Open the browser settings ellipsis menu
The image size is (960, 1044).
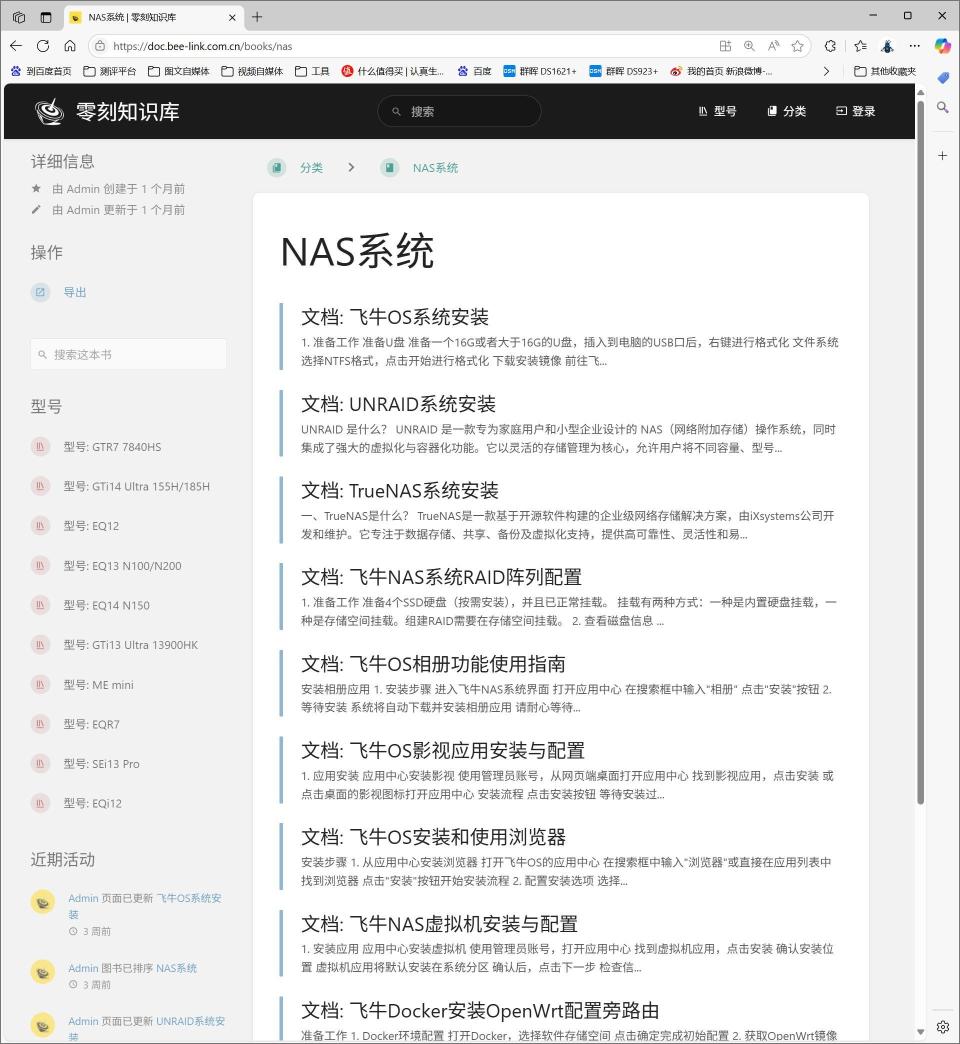pyautogui.click(x=915, y=46)
